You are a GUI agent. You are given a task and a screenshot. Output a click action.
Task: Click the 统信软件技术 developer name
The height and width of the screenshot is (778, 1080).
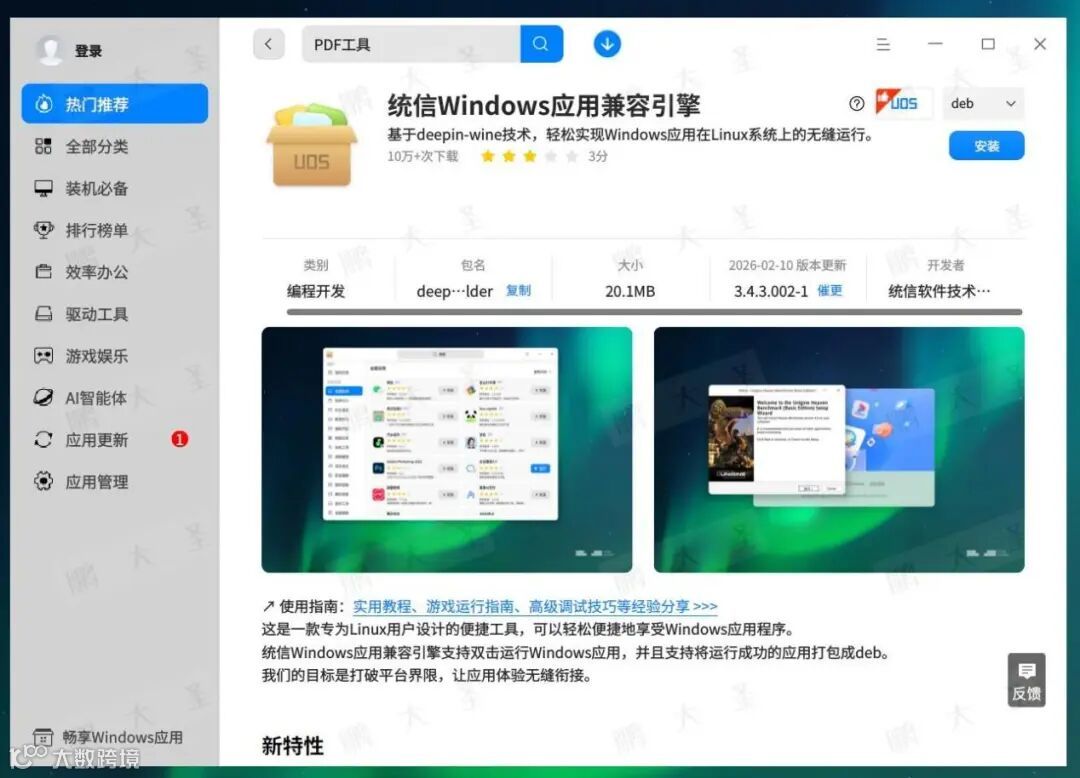(939, 291)
